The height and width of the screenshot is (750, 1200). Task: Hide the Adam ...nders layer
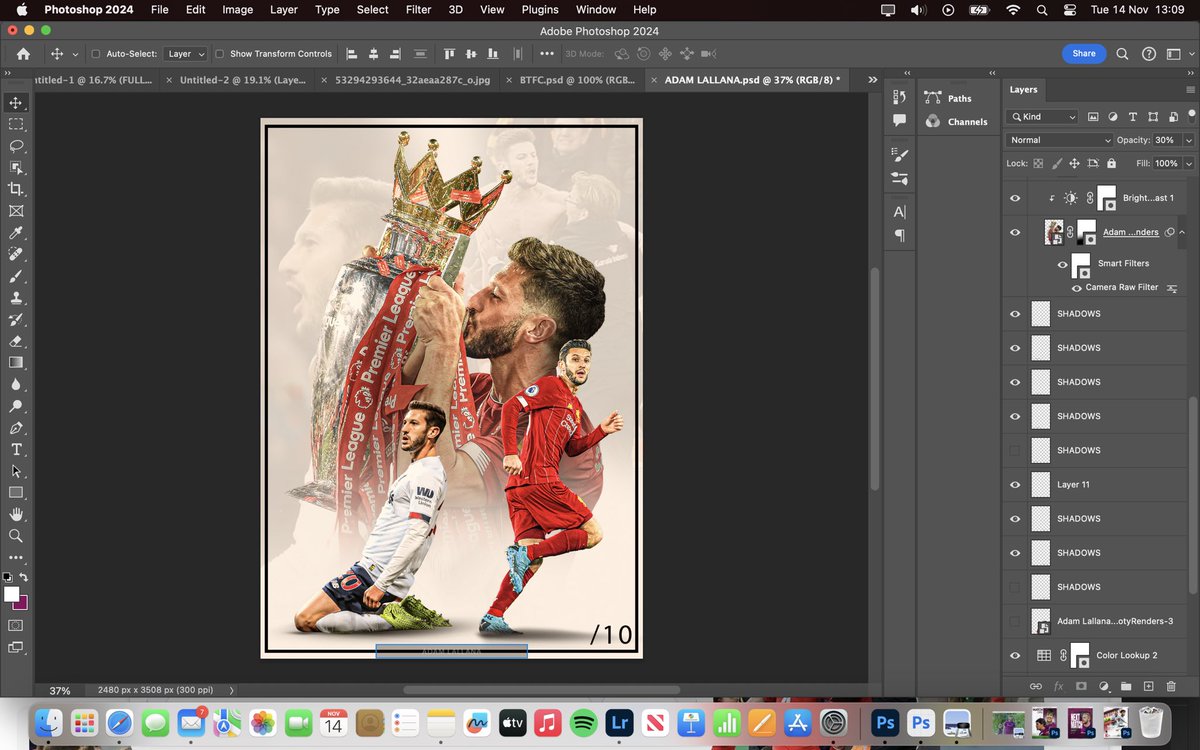[x=1015, y=232]
